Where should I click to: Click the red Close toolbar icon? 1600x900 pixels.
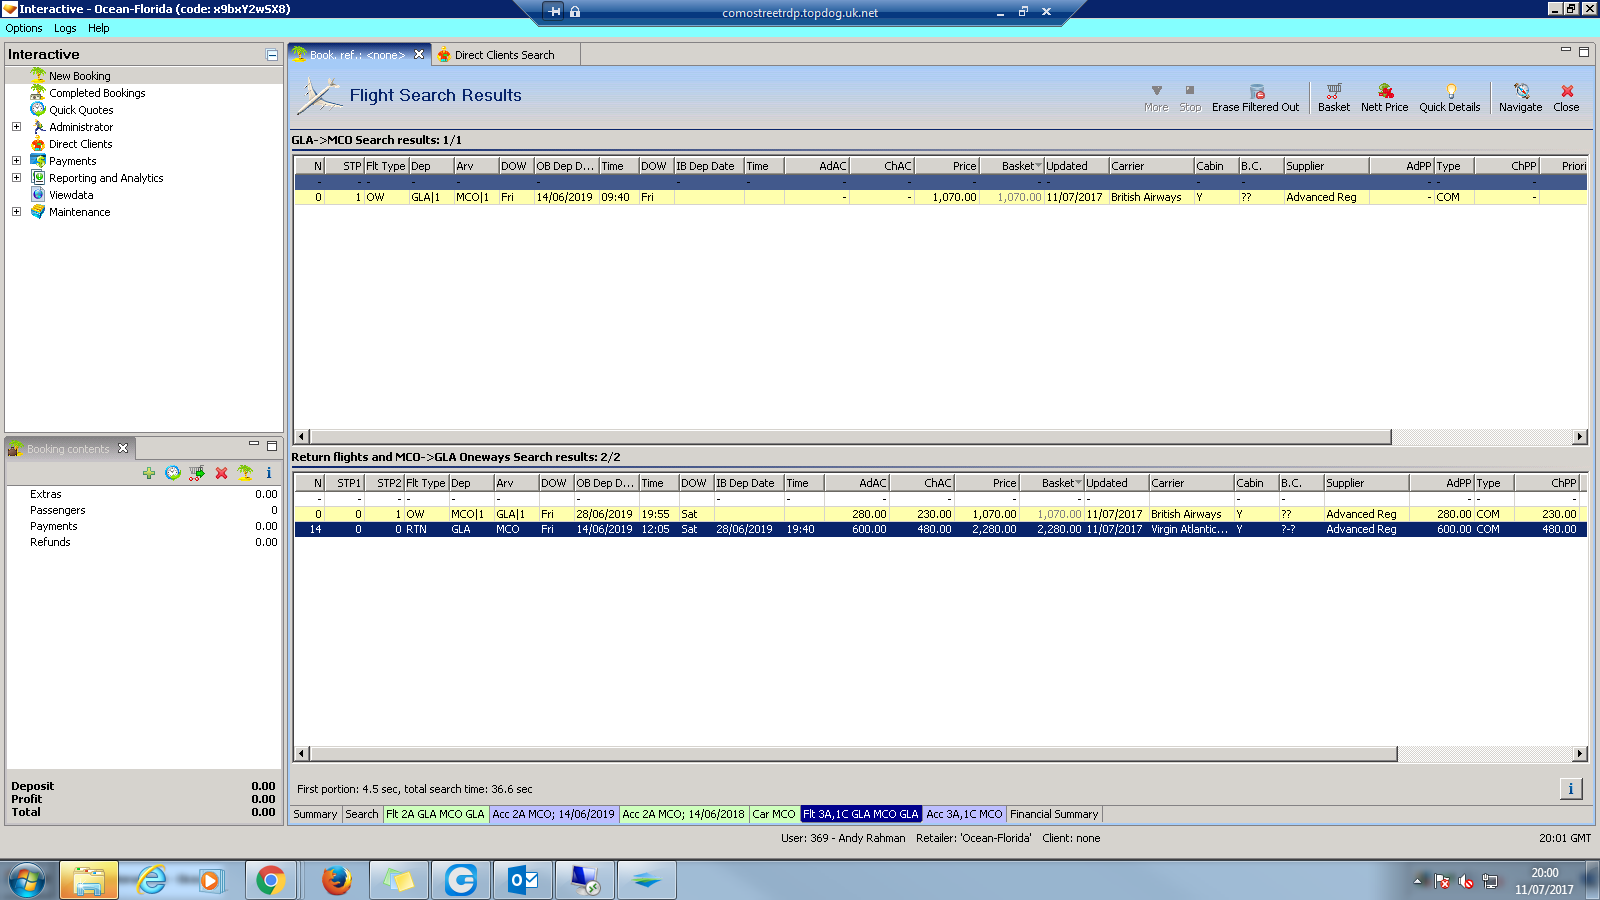click(x=1566, y=97)
